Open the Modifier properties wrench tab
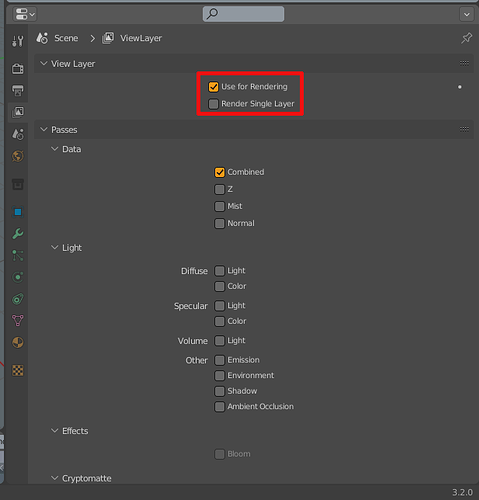The height and width of the screenshot is (500, 479). click(x=18, y=234)
